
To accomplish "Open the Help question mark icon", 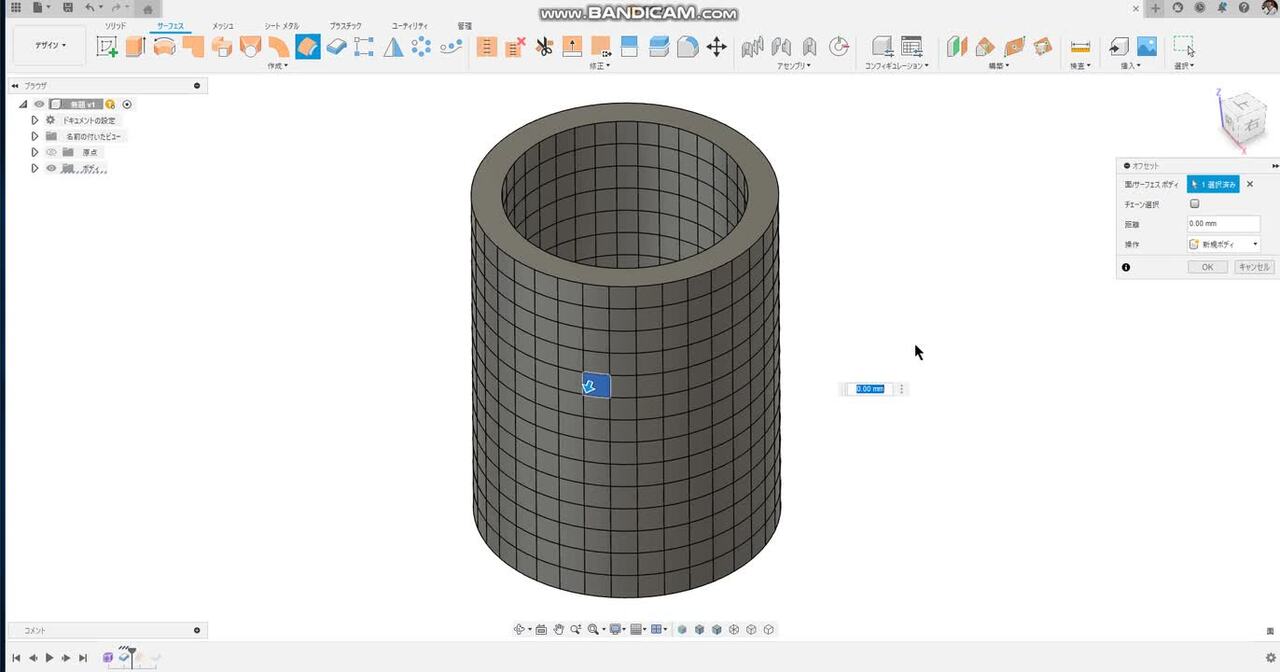I will click(1245, 7).
